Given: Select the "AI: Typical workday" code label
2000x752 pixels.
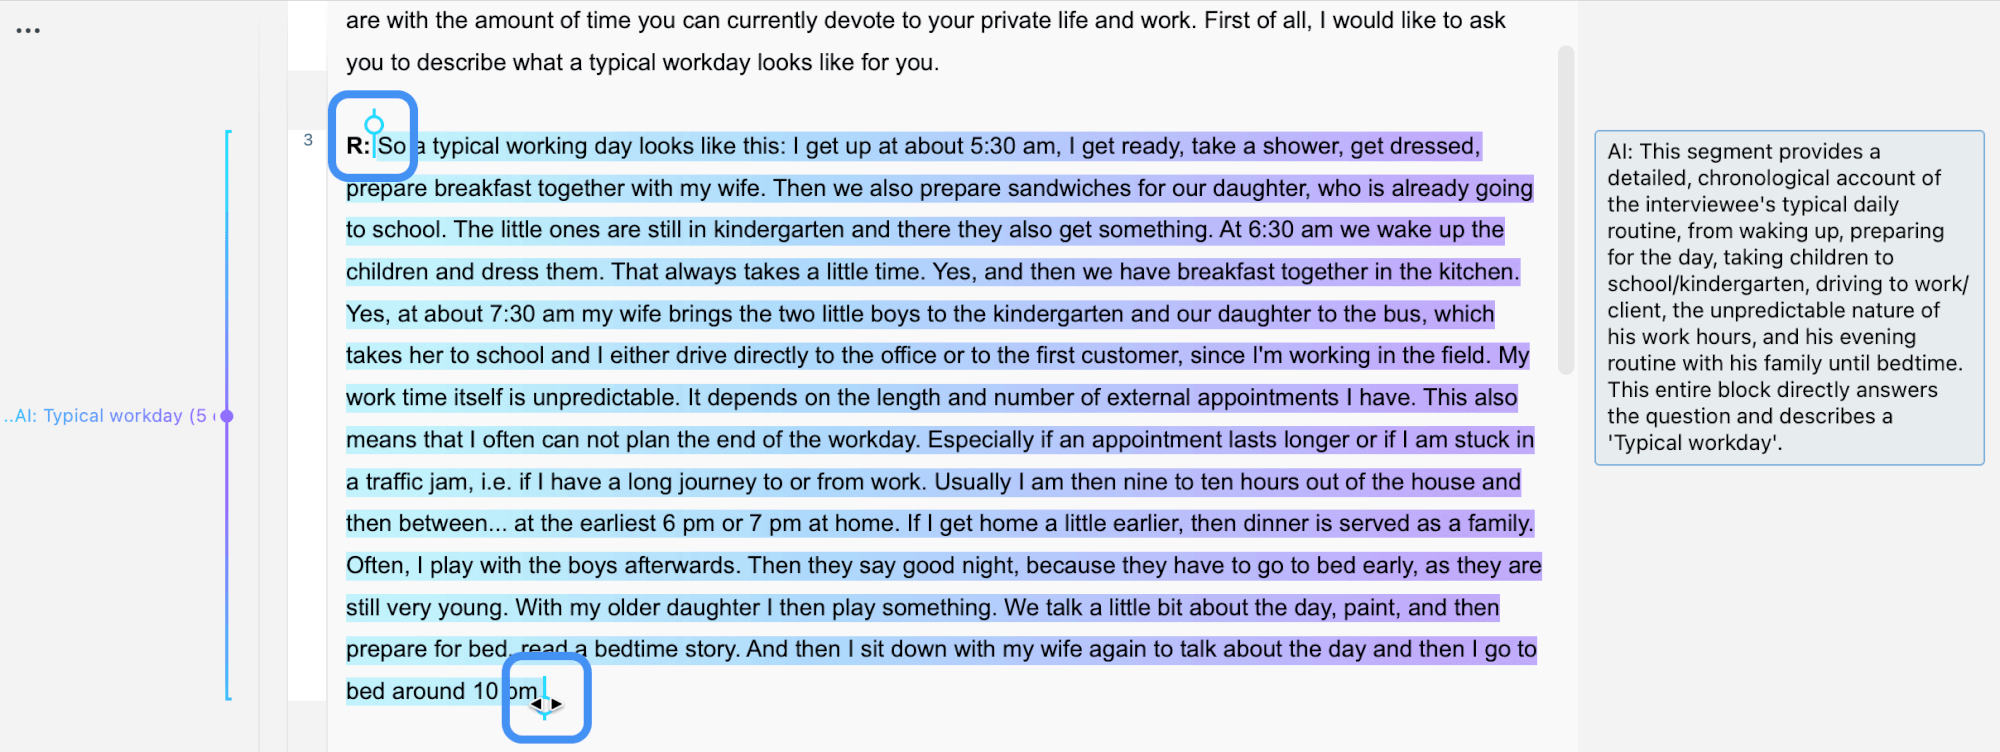Looking at the screenshot, I should (108, 416).
